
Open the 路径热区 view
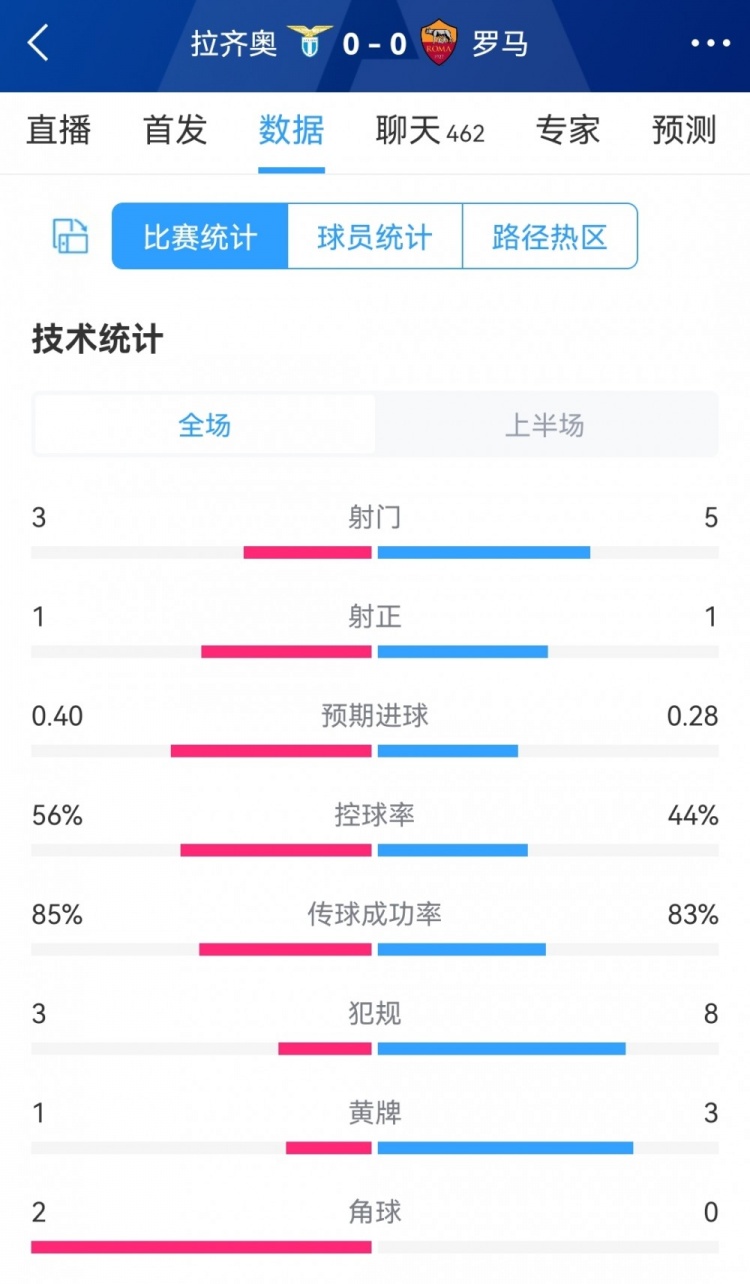(x=549, y=236)
